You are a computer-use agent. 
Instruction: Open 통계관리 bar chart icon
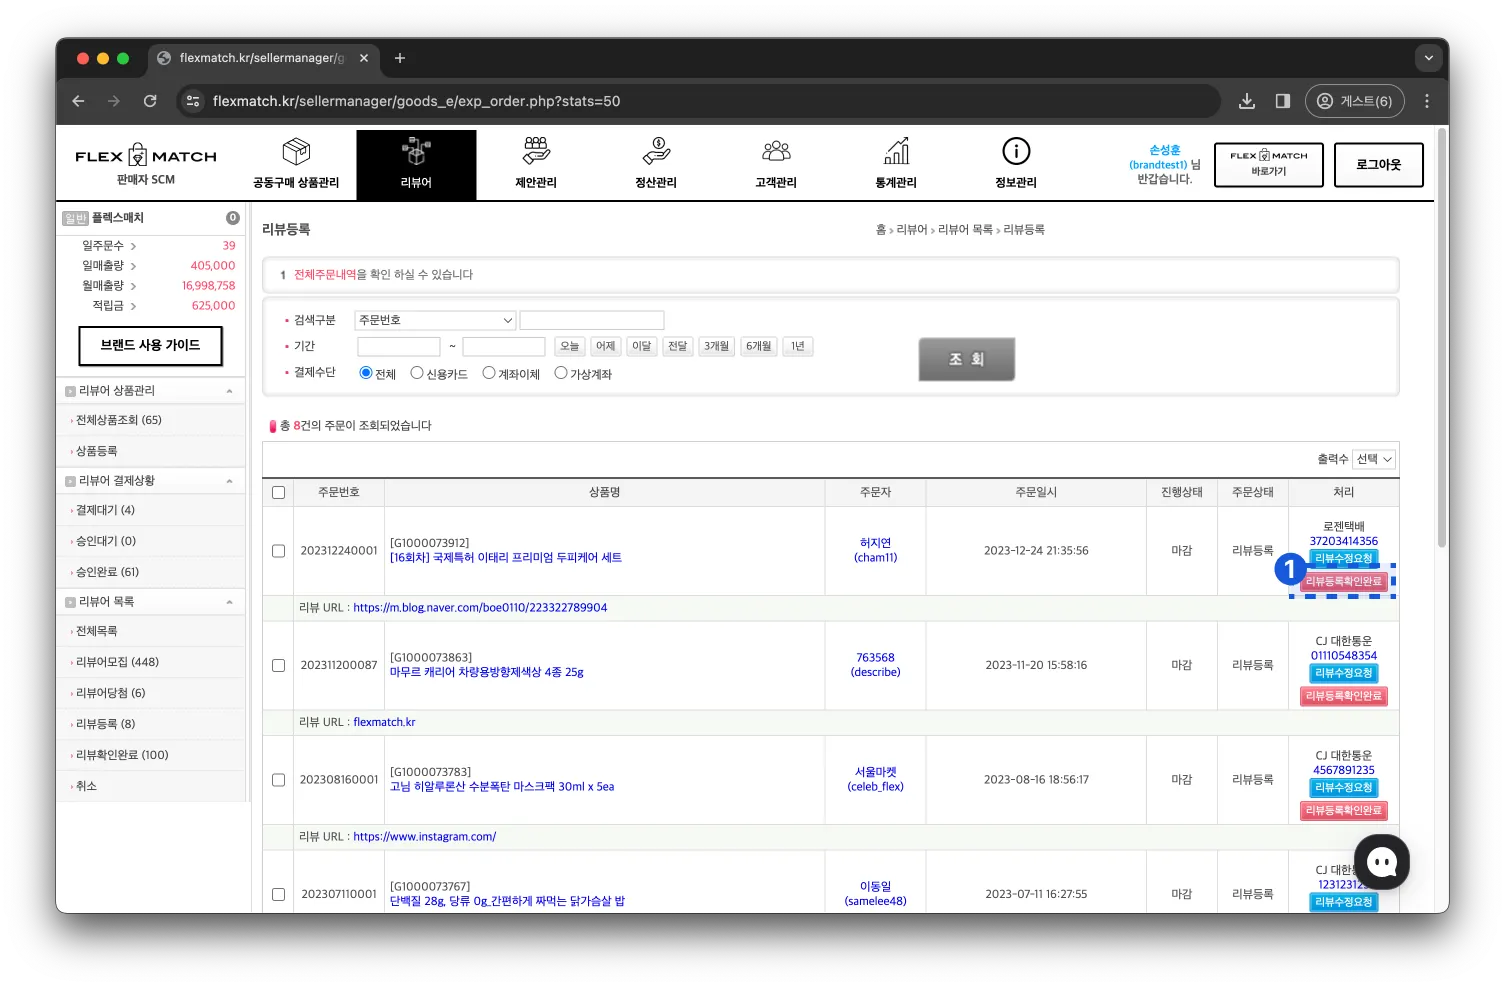coord(896,152)
